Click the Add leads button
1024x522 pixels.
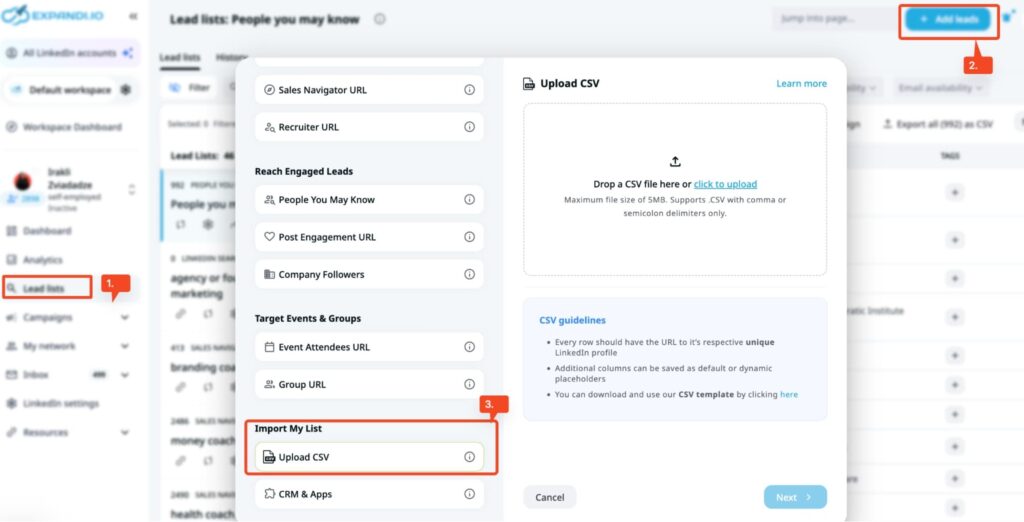pos(947,19)
